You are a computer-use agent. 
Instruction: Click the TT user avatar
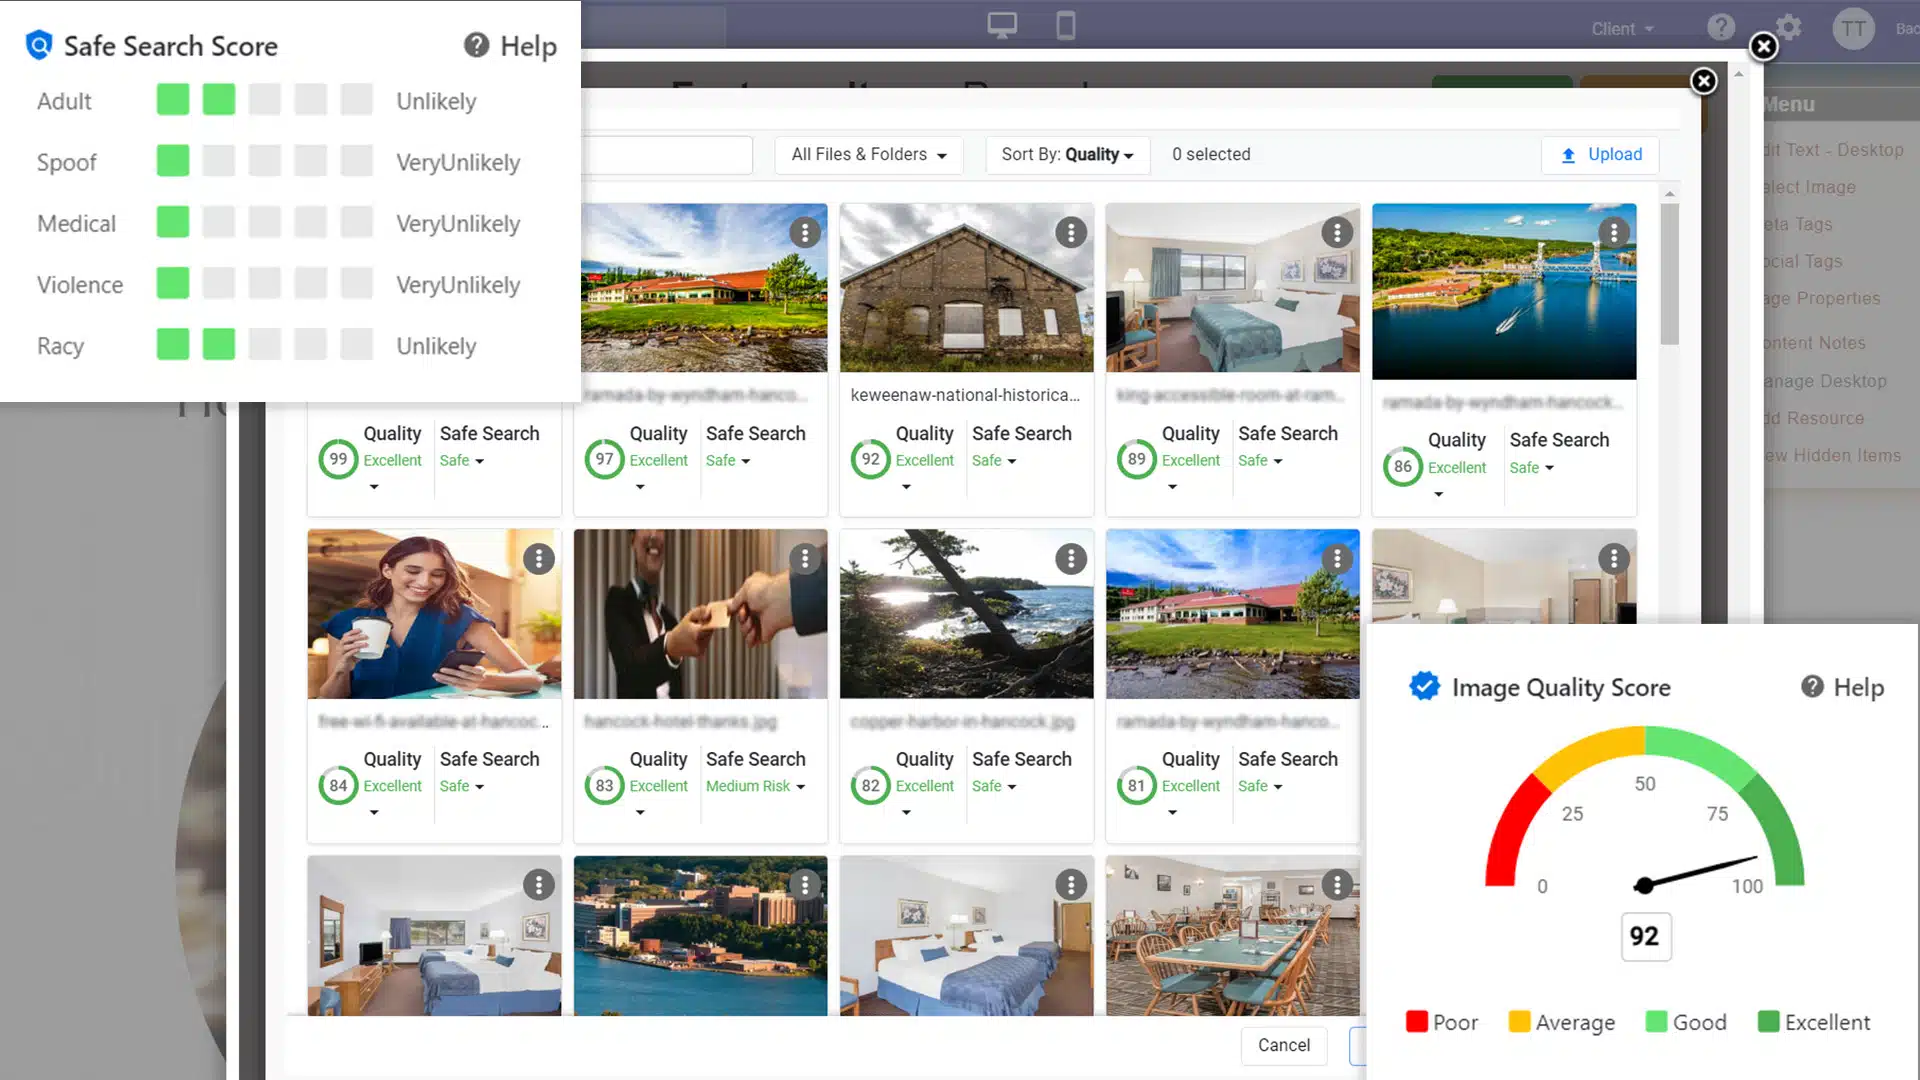(1853, 28)
